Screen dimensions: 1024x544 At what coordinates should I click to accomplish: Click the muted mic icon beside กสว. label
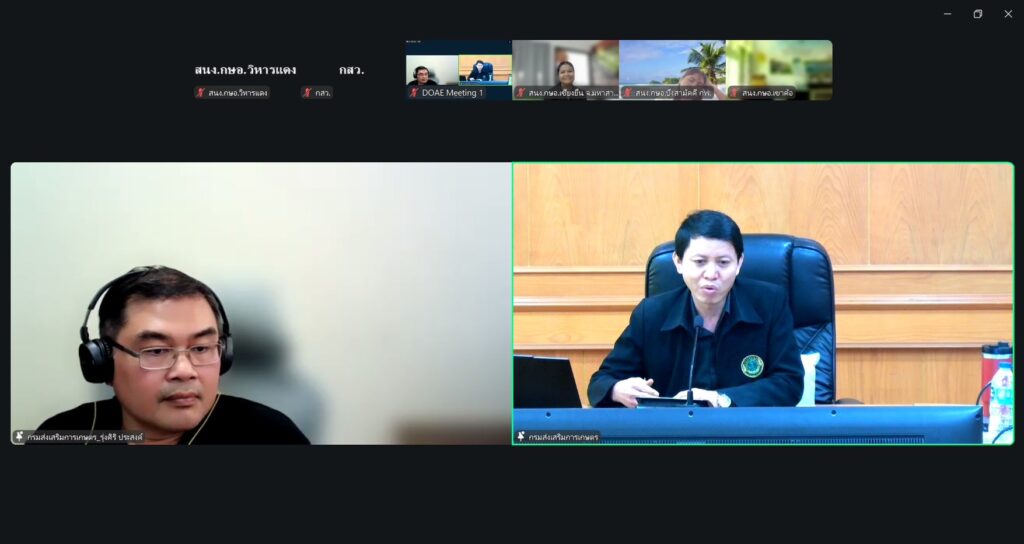click(x=308, y=93)
